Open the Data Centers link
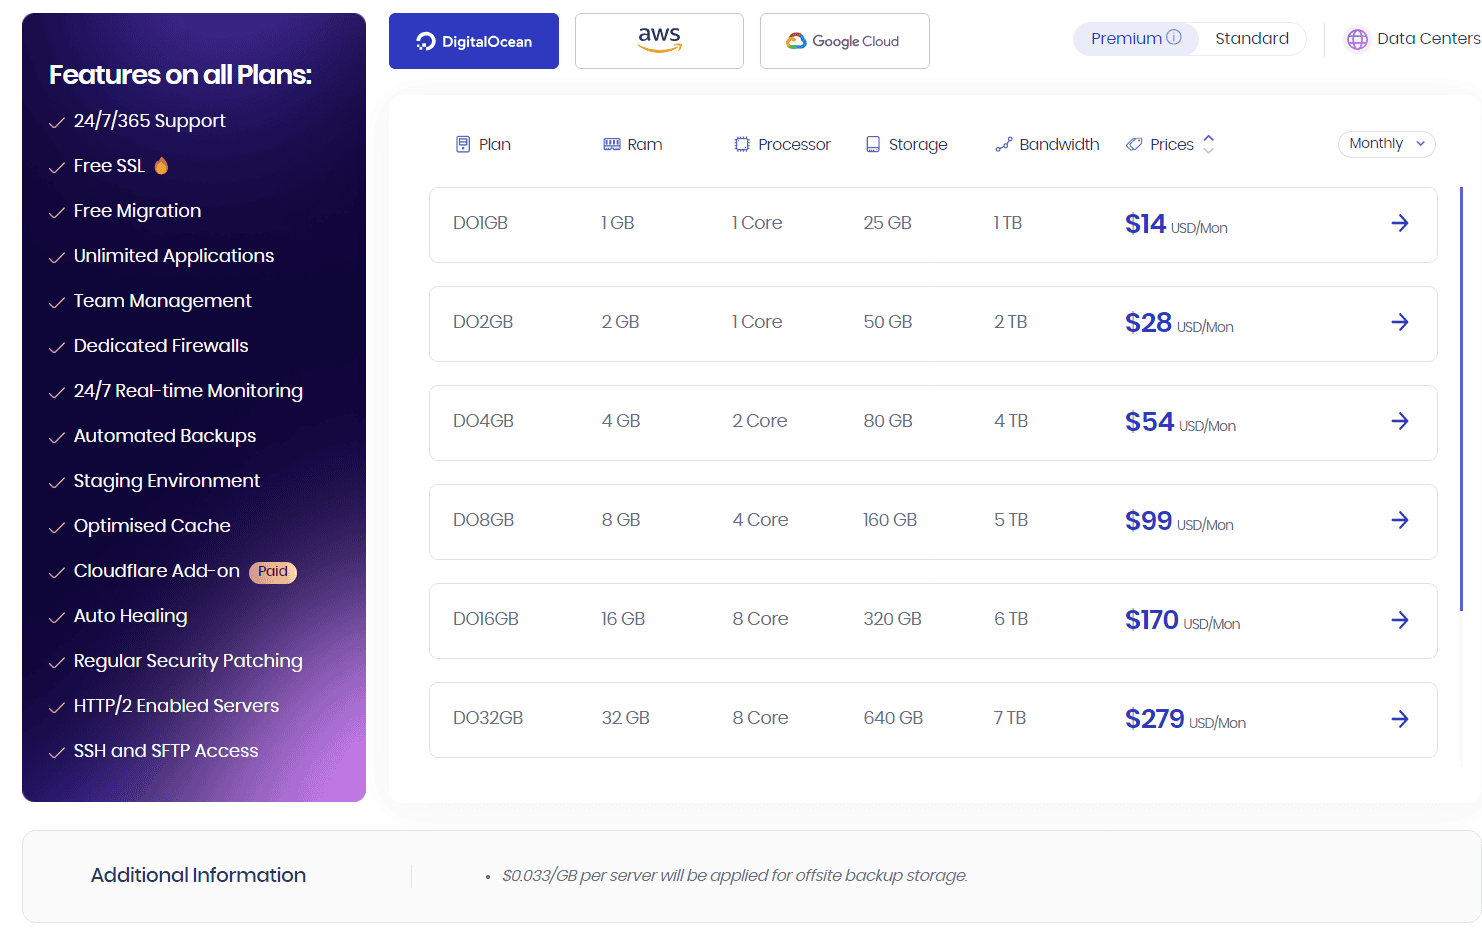 (x=1427, y=39)
